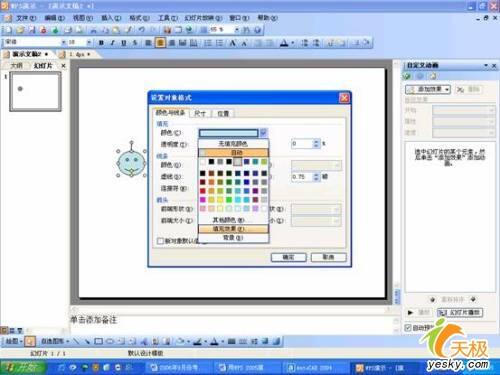The height and width of the screenshot is (375, 500).
Task: Open the font name dropdown
Action: 64,42
